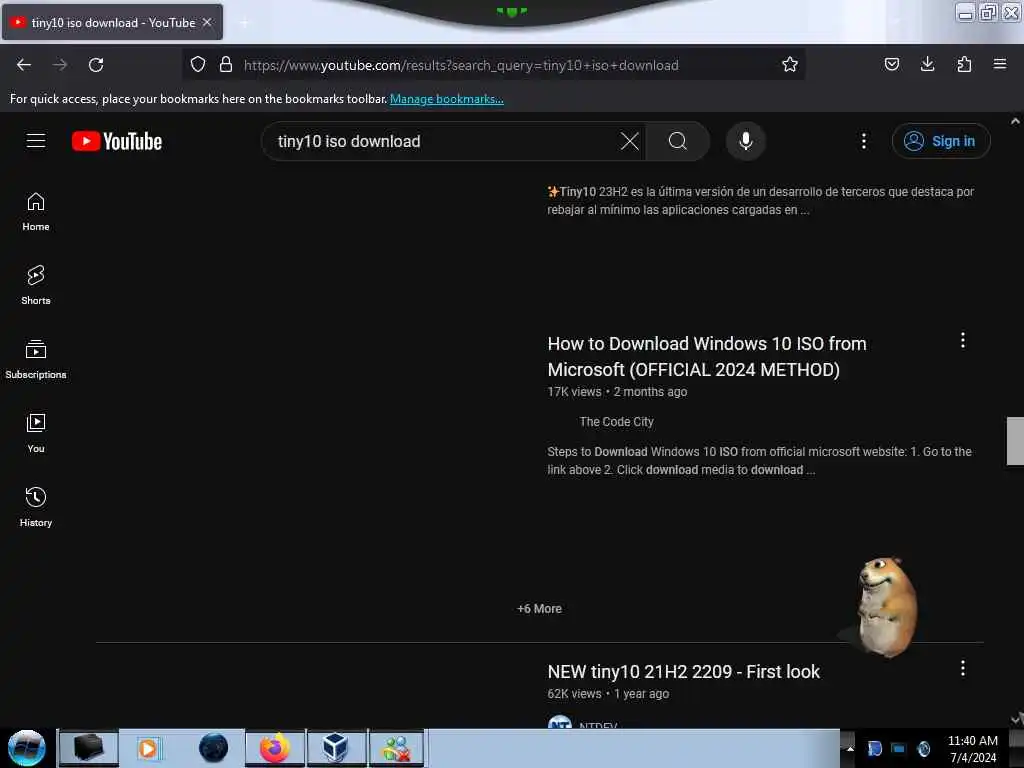This screenshot has height=768, width=1024.
Task: Click the YouTube search magnifier button
Action: (x=678, y=141)
